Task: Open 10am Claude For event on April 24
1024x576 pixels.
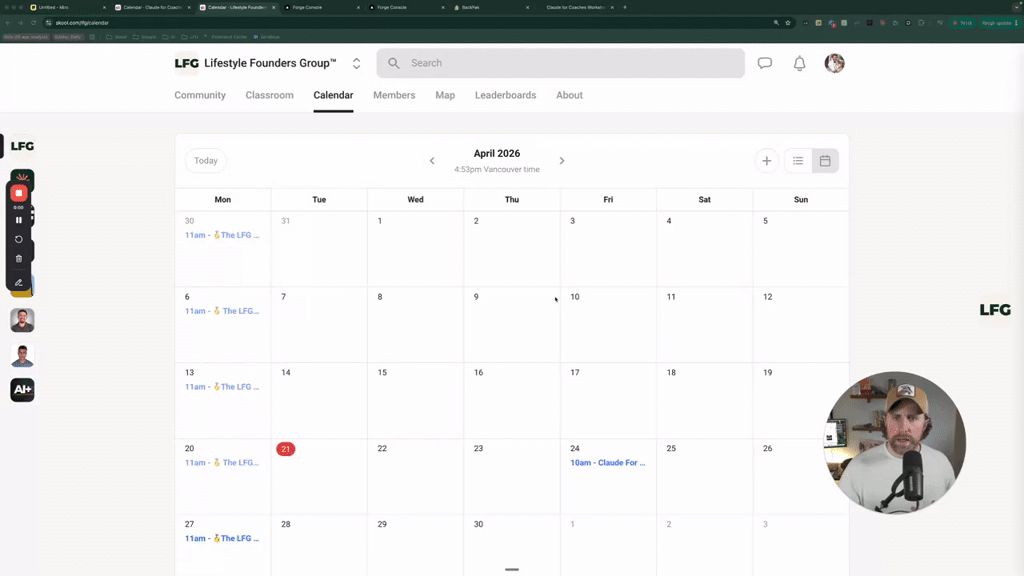Action: (x=607, y=462)
